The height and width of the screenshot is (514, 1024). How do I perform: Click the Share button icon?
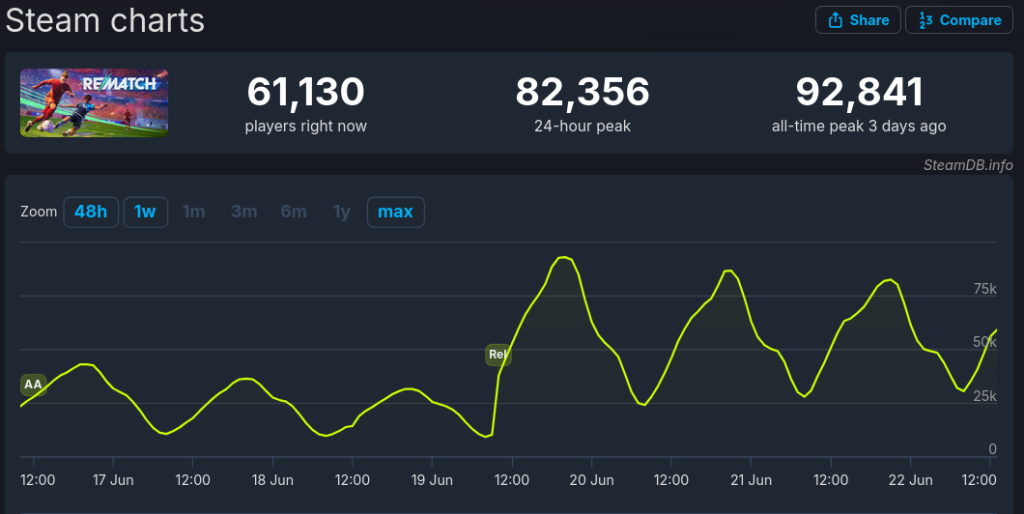(834, 20)
